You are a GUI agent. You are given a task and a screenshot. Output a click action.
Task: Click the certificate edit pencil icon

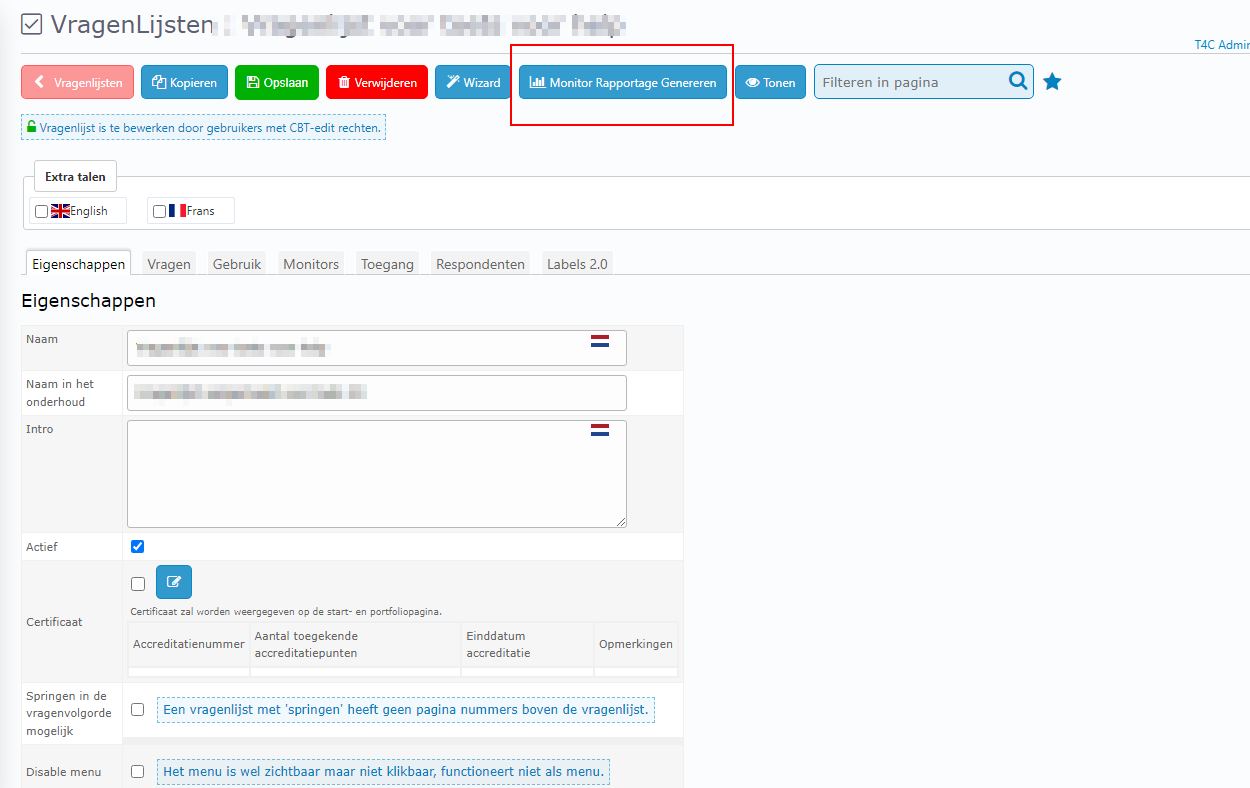(x=174, y=582)
